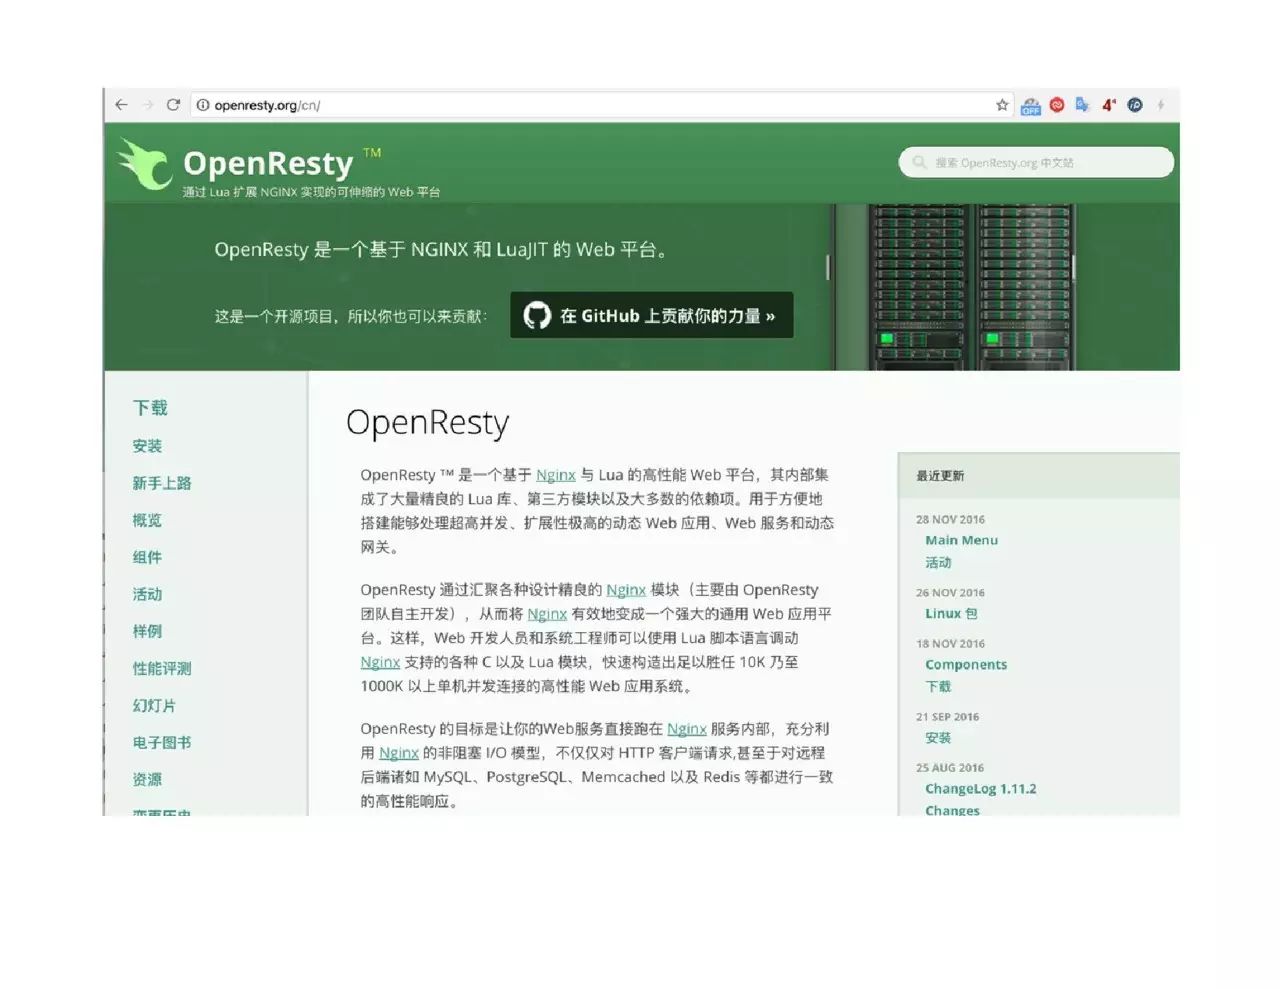
Task: Open the 性能评测 sidebar item
Action: (x=162, y=668)
